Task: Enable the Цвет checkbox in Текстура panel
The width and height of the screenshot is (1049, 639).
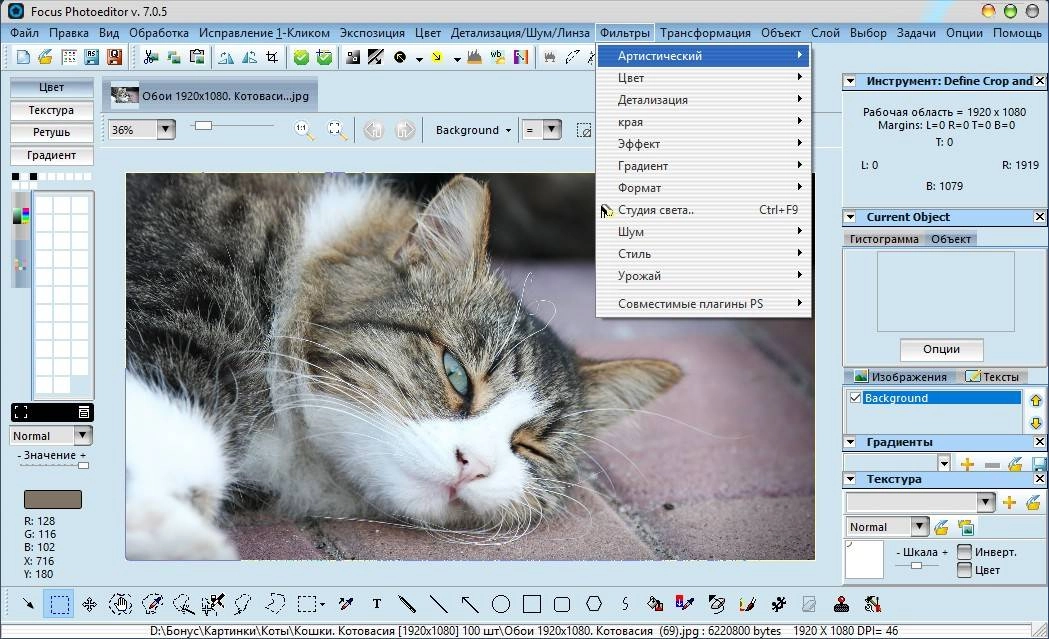Action: (x=964, y=569)
